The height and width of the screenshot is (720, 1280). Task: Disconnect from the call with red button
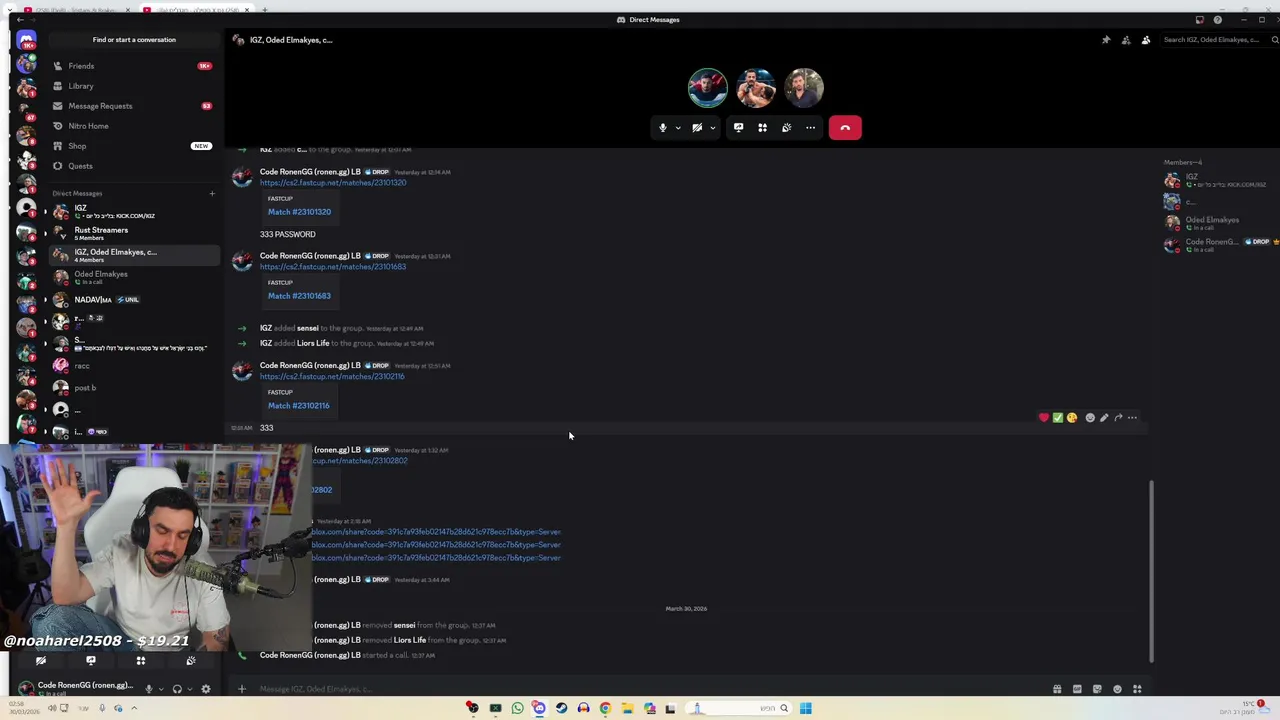pyautogui.click(x=845, y=128)
